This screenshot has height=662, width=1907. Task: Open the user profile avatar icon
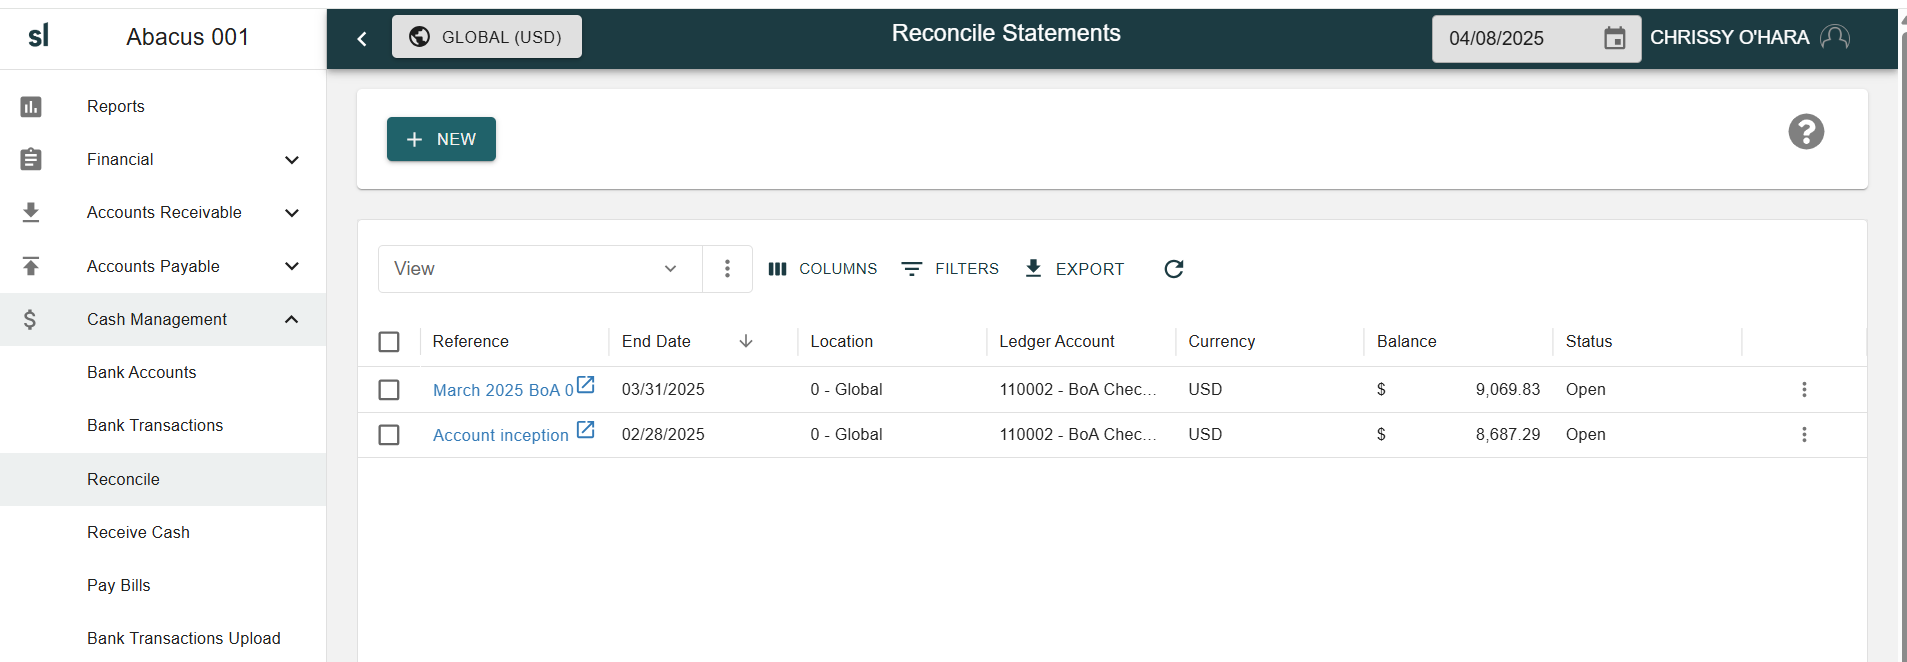pyautogui.click(x=1835, y=37)
